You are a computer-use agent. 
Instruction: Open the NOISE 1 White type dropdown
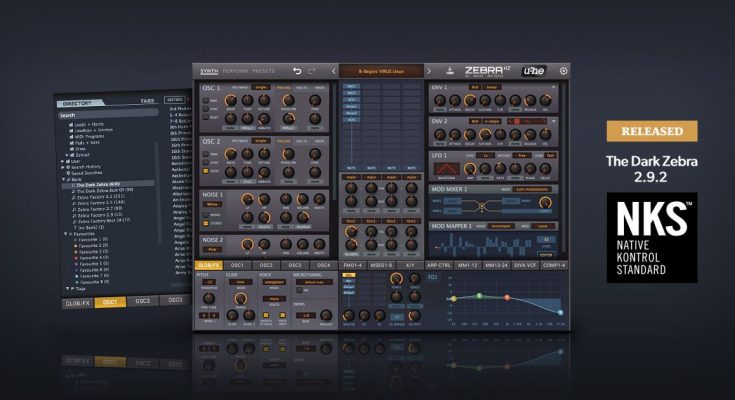213,203
